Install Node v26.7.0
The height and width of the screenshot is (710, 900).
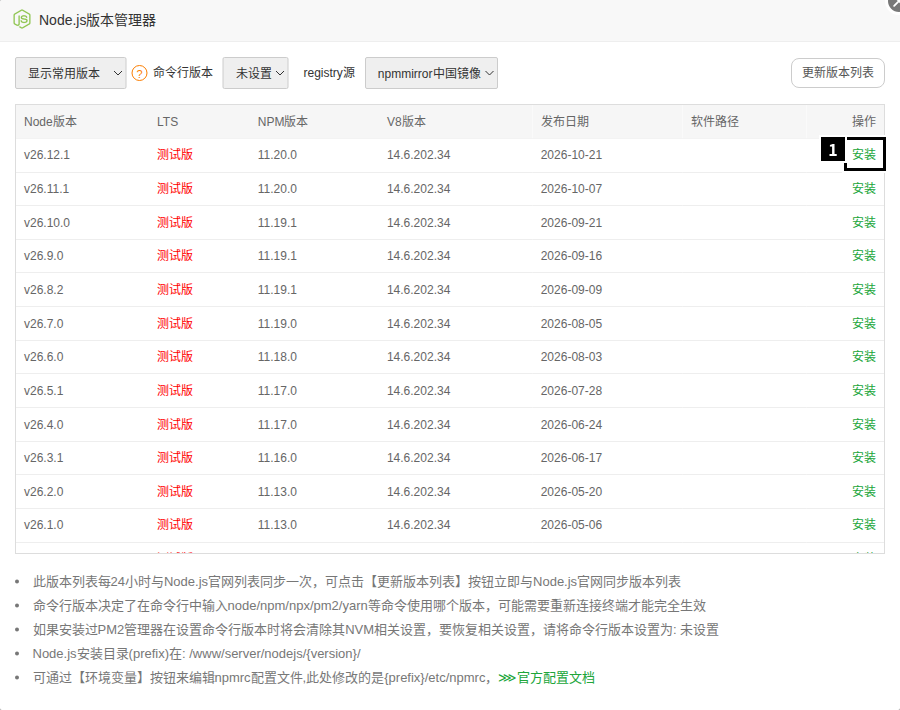tap(864, 323)
